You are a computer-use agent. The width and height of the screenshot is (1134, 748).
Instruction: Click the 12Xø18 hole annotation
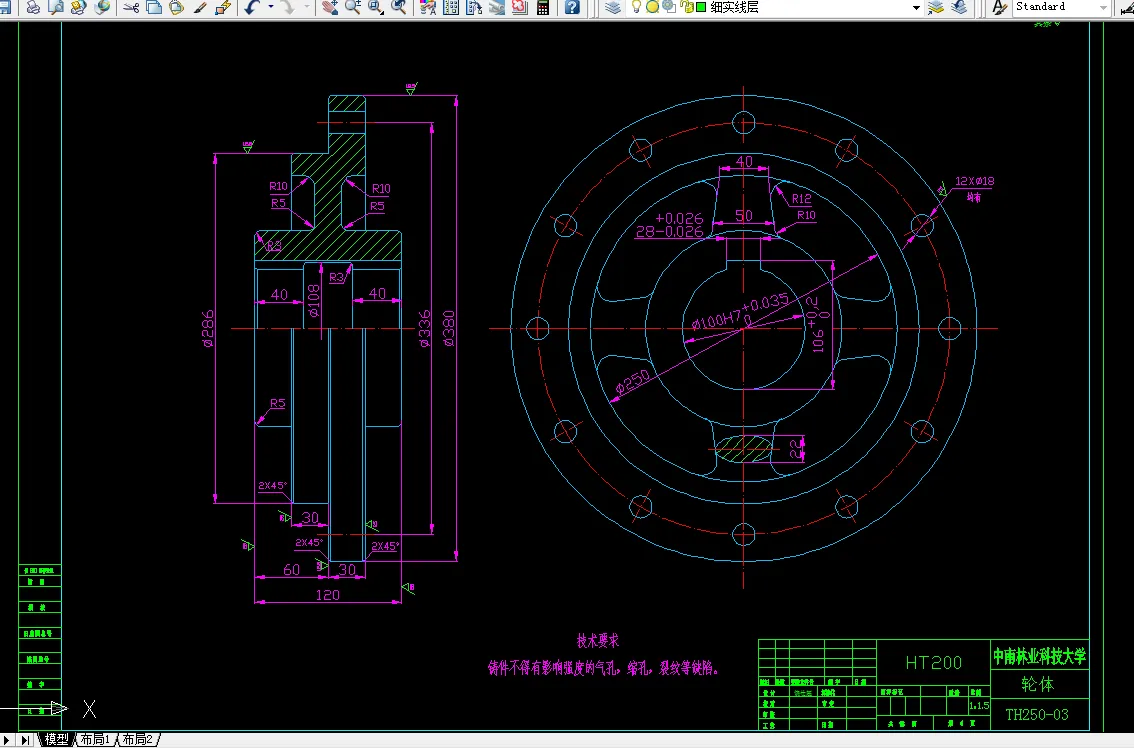click(974, 181)
